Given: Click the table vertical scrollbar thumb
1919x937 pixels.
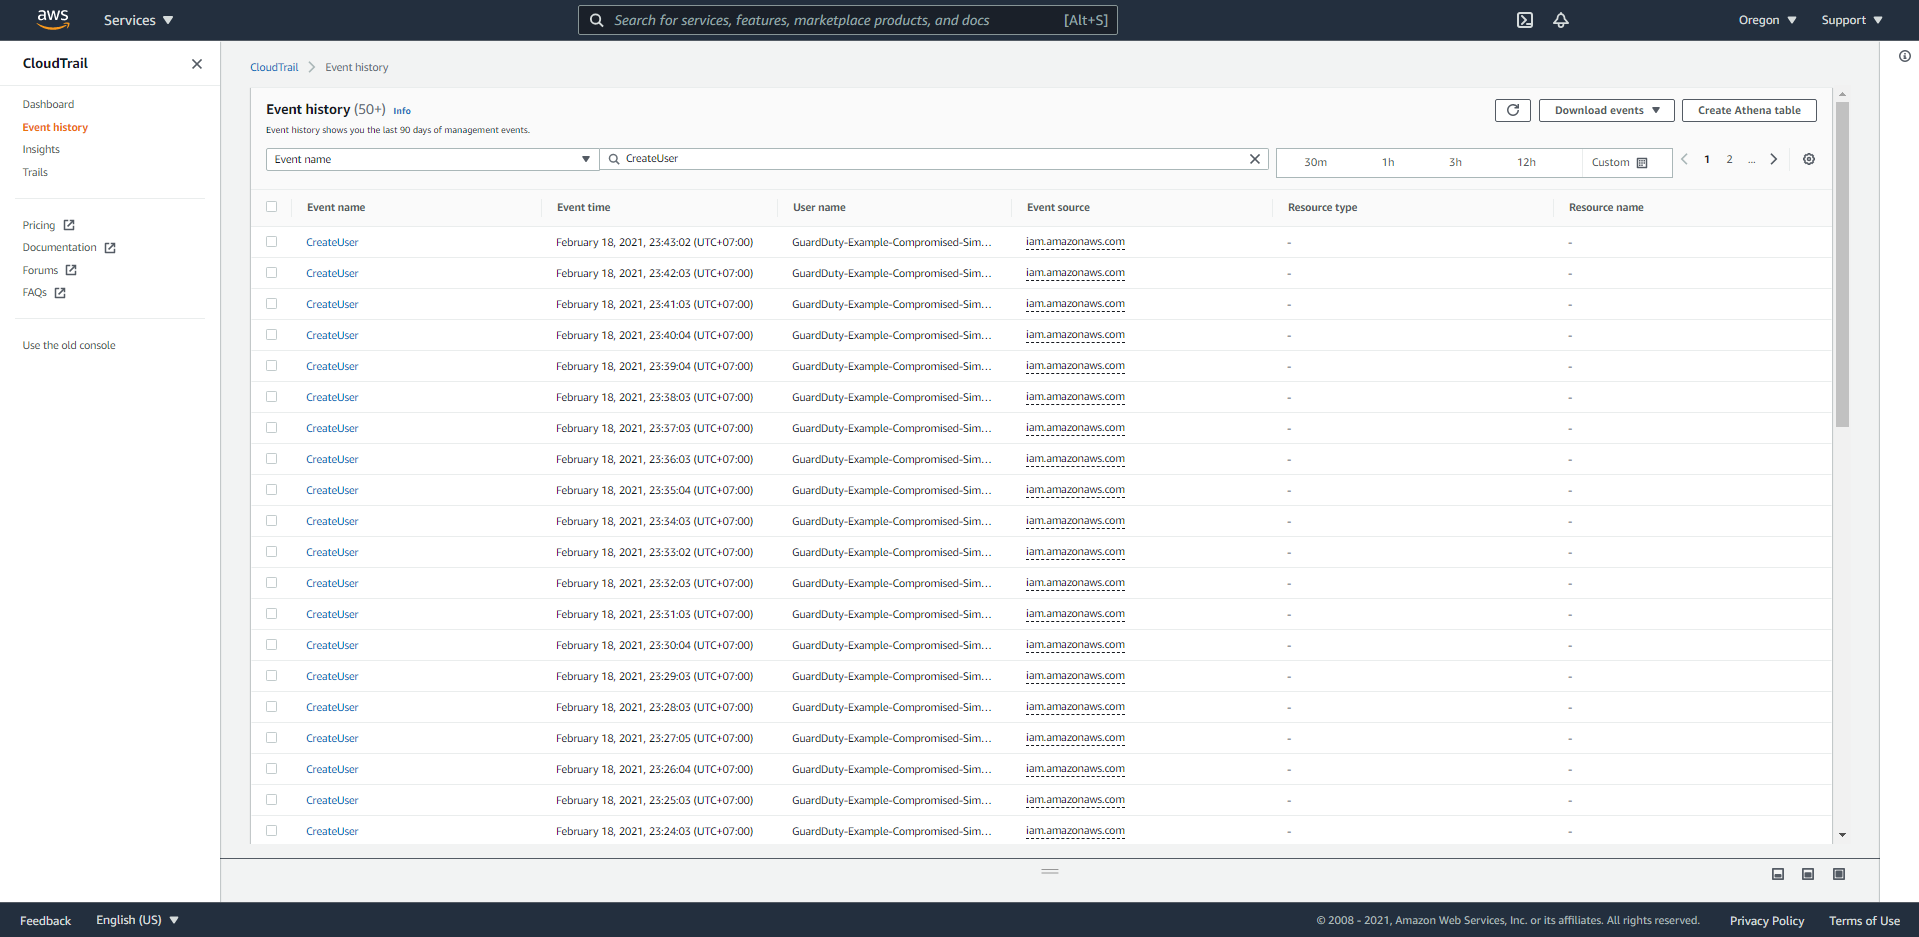Looking at the screenshot, I should pos(1842,264).
